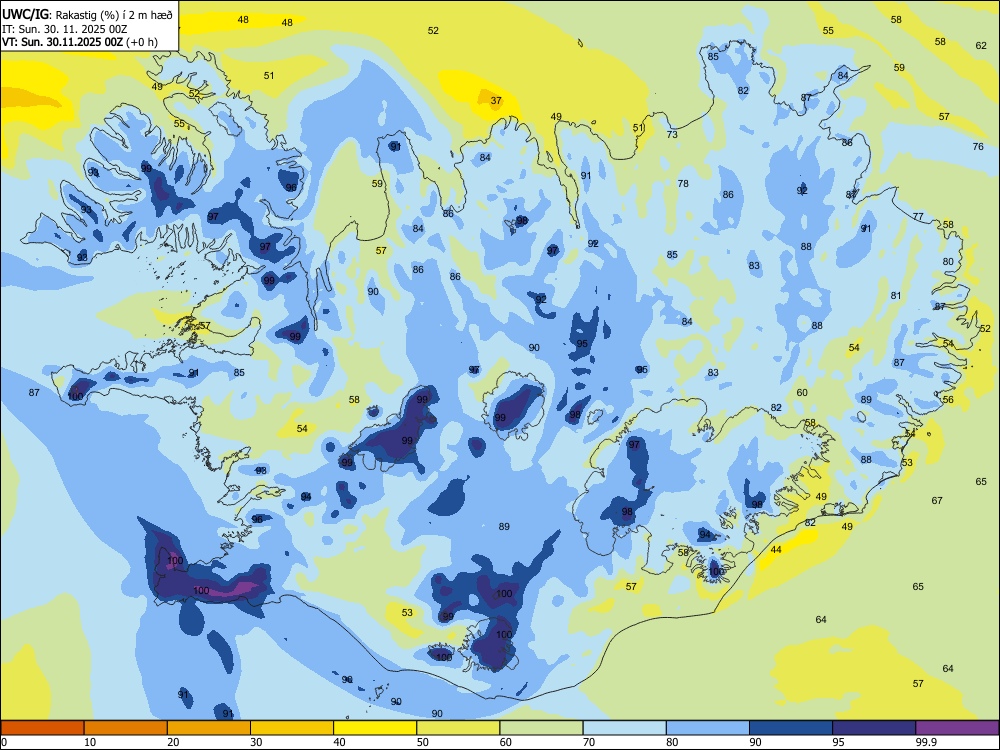Click the map value '62' in the upper right corner
The height and width of the screenshot is (750, 1000).
(982, 46)
